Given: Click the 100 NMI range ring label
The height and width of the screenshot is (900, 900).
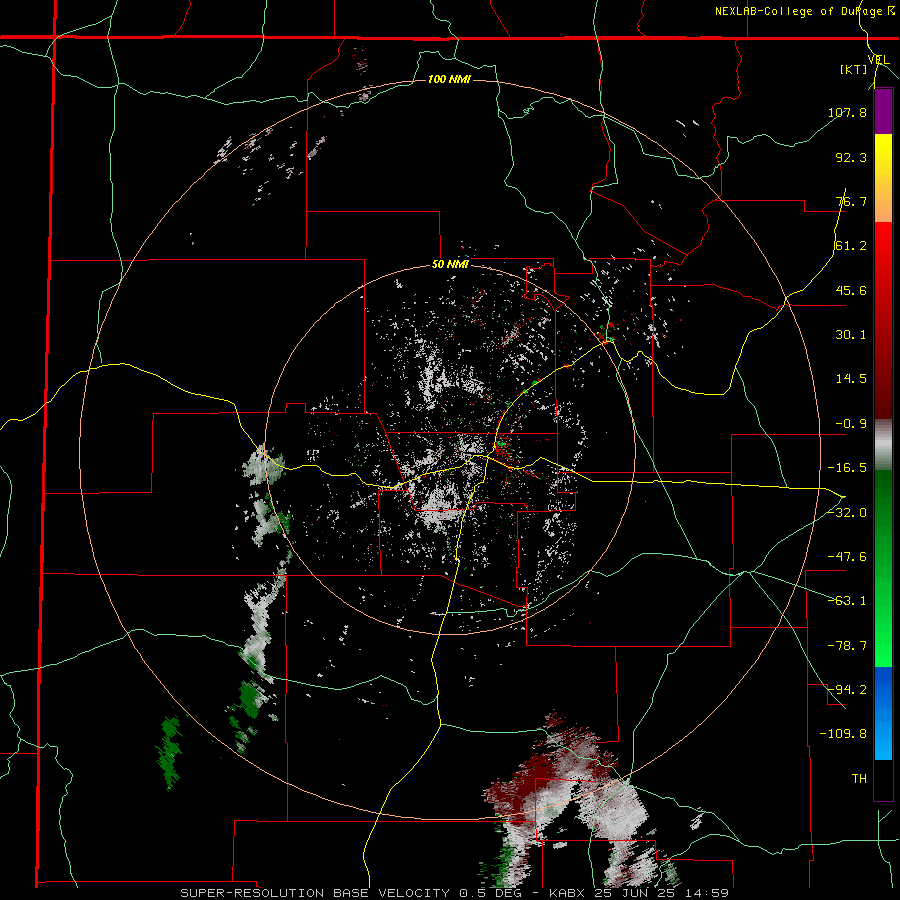Looking at the screenshot, I should tap(449, 79).
